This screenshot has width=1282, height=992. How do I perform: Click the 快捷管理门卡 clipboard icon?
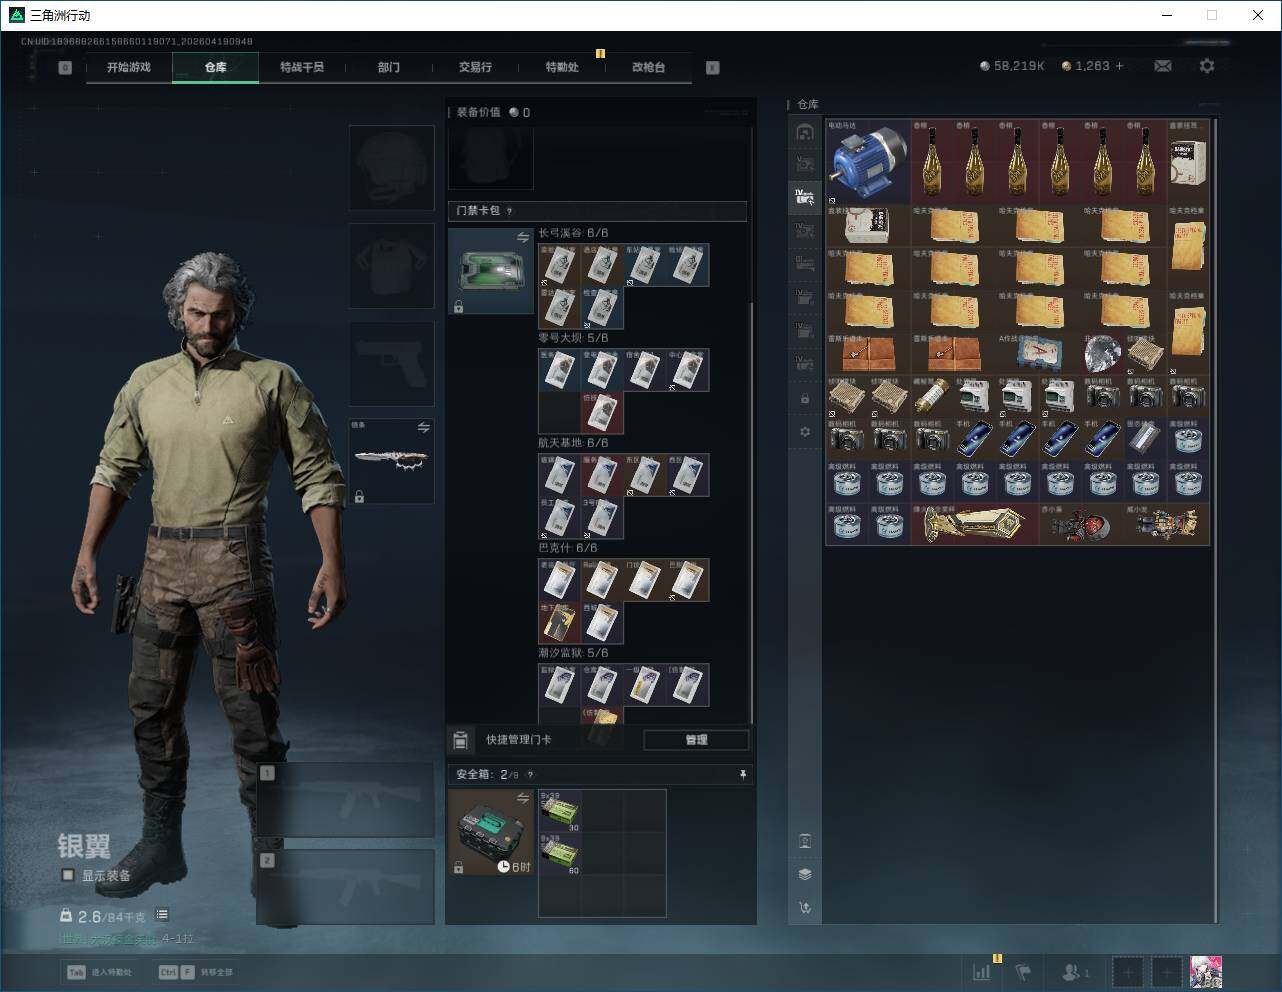click(x=460, y=740)
